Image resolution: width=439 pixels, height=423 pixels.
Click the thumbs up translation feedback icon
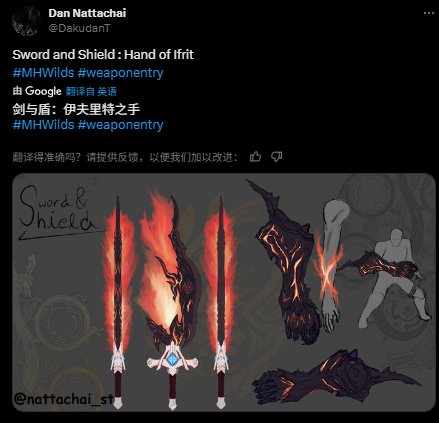[x=255, y=157]
